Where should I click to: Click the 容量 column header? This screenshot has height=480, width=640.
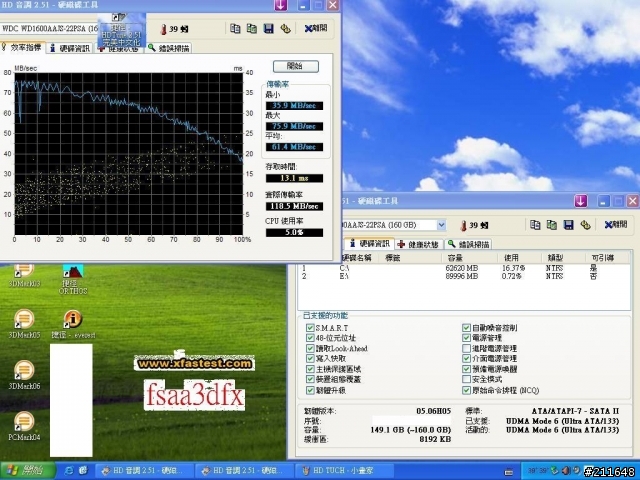point(469,258)
